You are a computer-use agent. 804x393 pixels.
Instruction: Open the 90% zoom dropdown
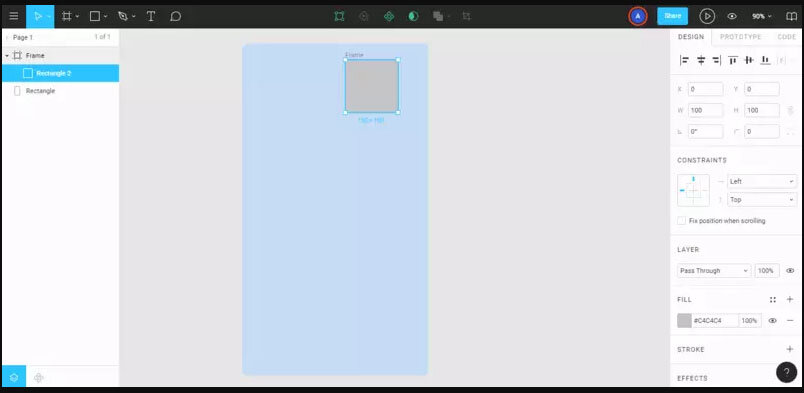coord(761,16)
